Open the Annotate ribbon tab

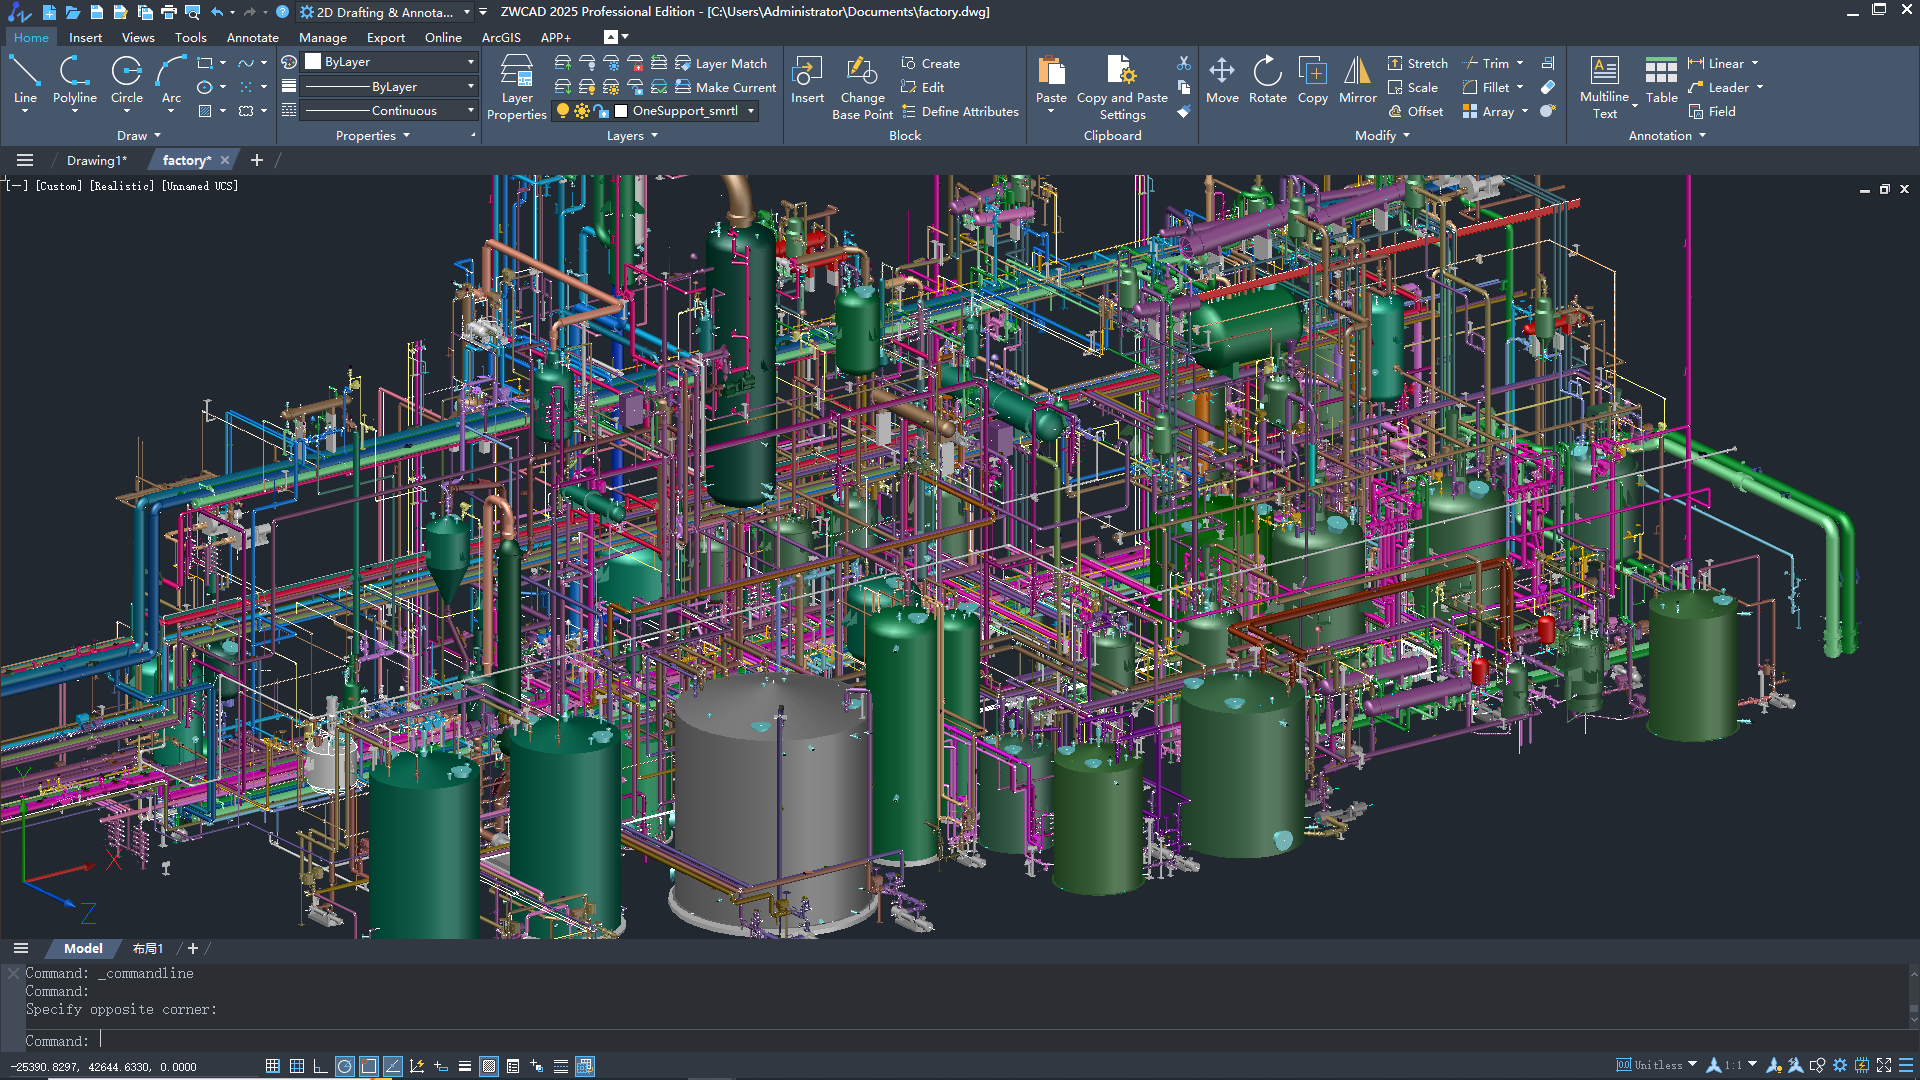252,37
